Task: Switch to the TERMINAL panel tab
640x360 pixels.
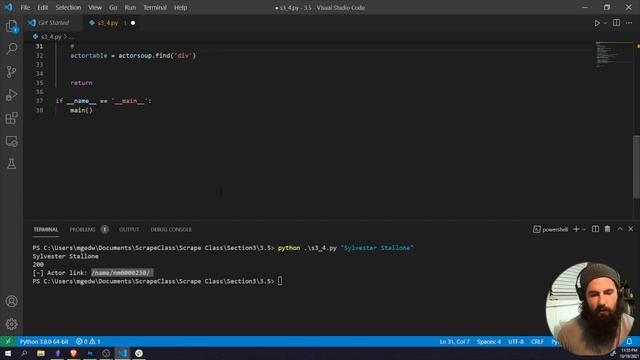Action: click(x=46, y=229)
